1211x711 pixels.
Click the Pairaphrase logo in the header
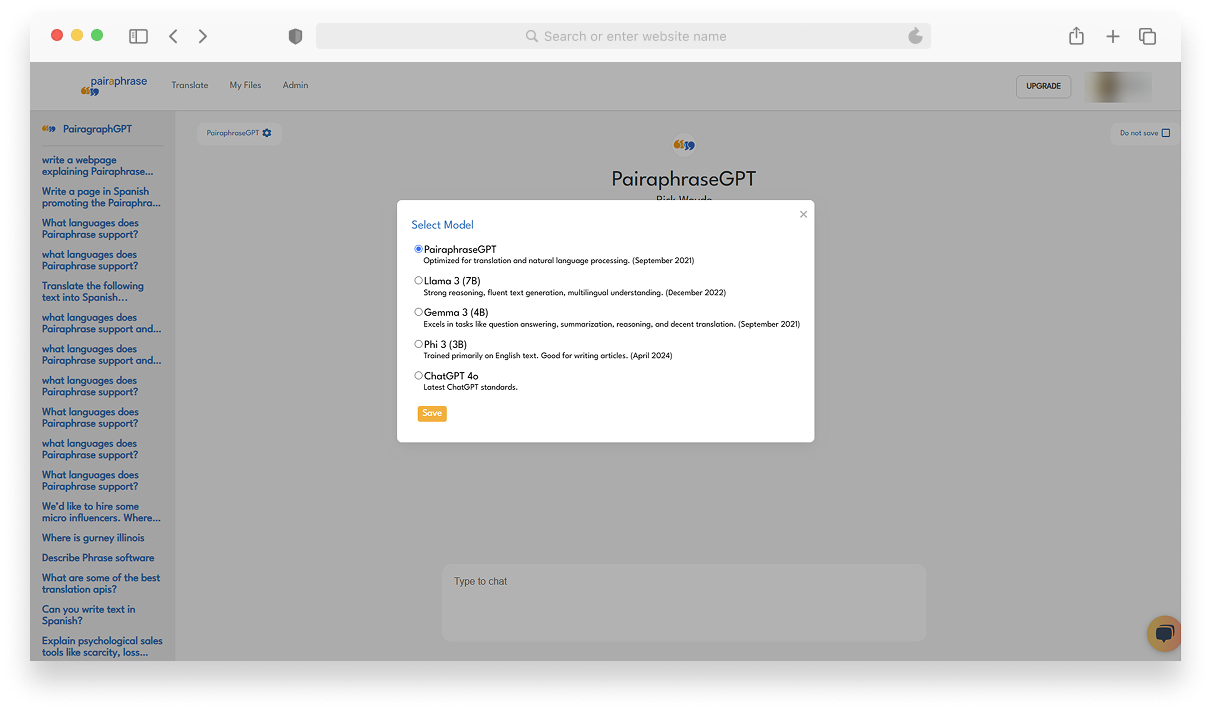pyautogui.click(x=114, y=86)
